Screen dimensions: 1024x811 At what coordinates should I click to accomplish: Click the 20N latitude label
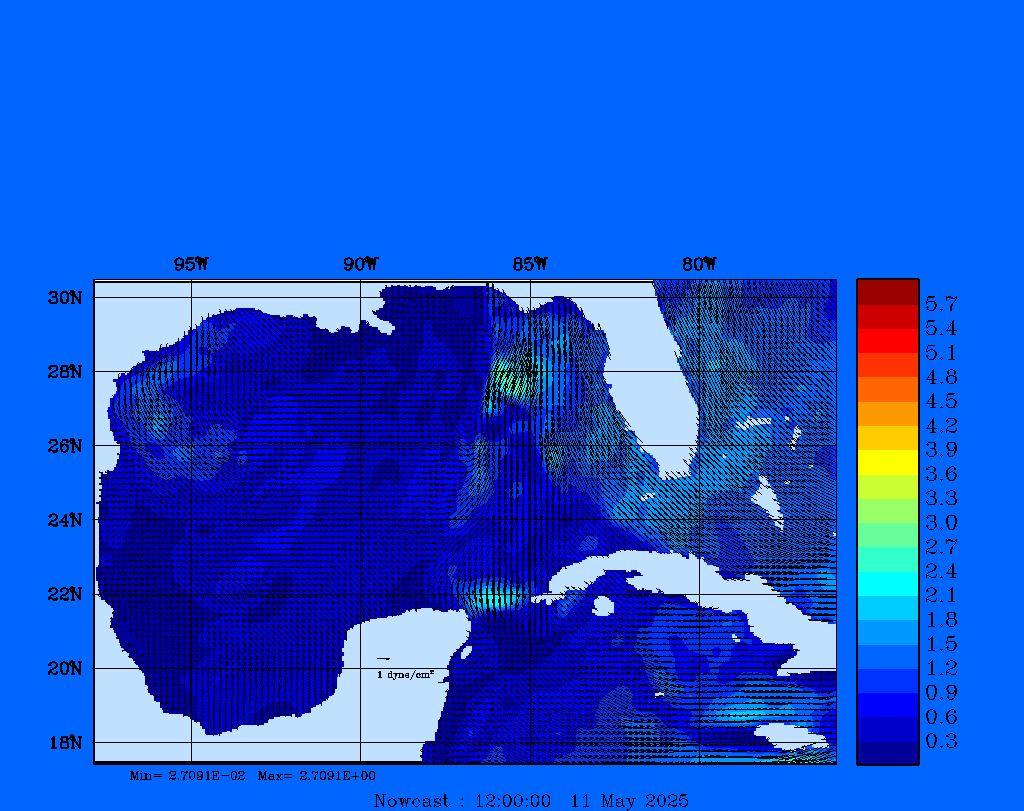point(65,668)
